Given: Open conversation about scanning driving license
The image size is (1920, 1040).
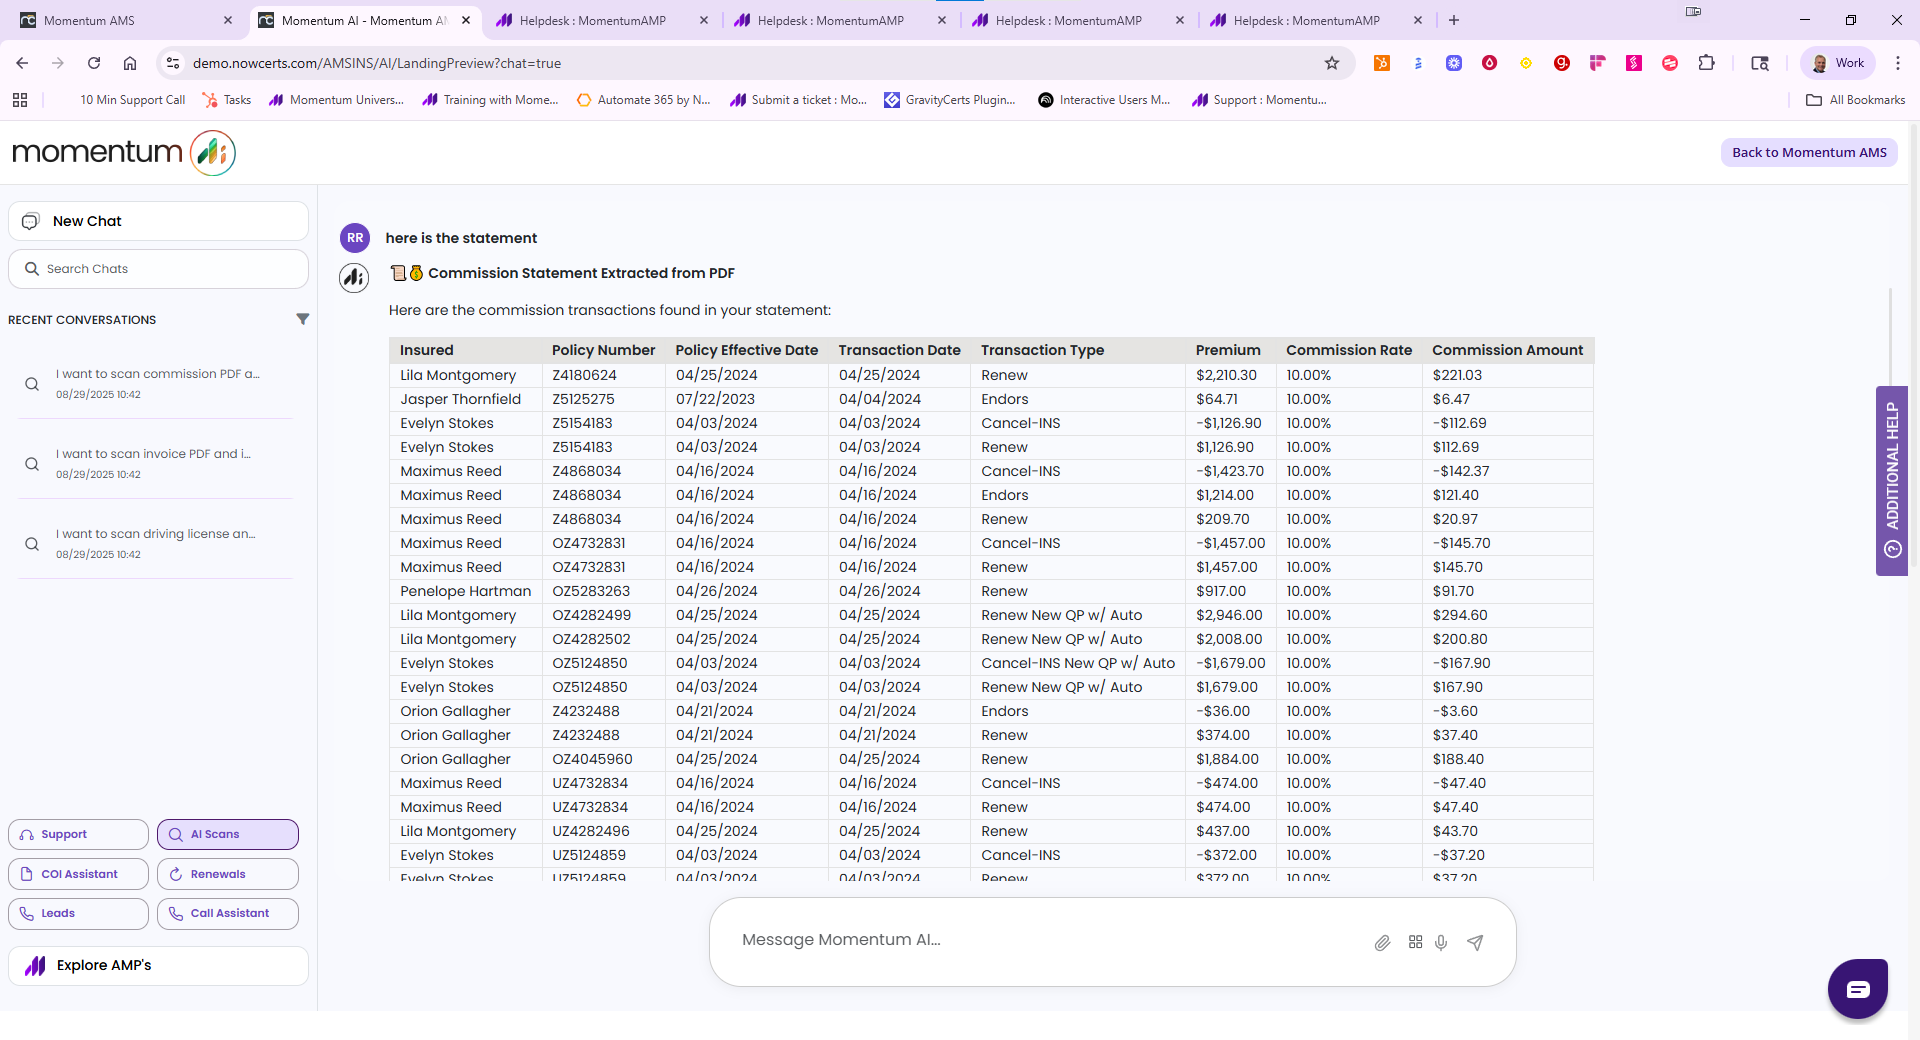Looking at the screenshot, I should click(x=158, y=543).
